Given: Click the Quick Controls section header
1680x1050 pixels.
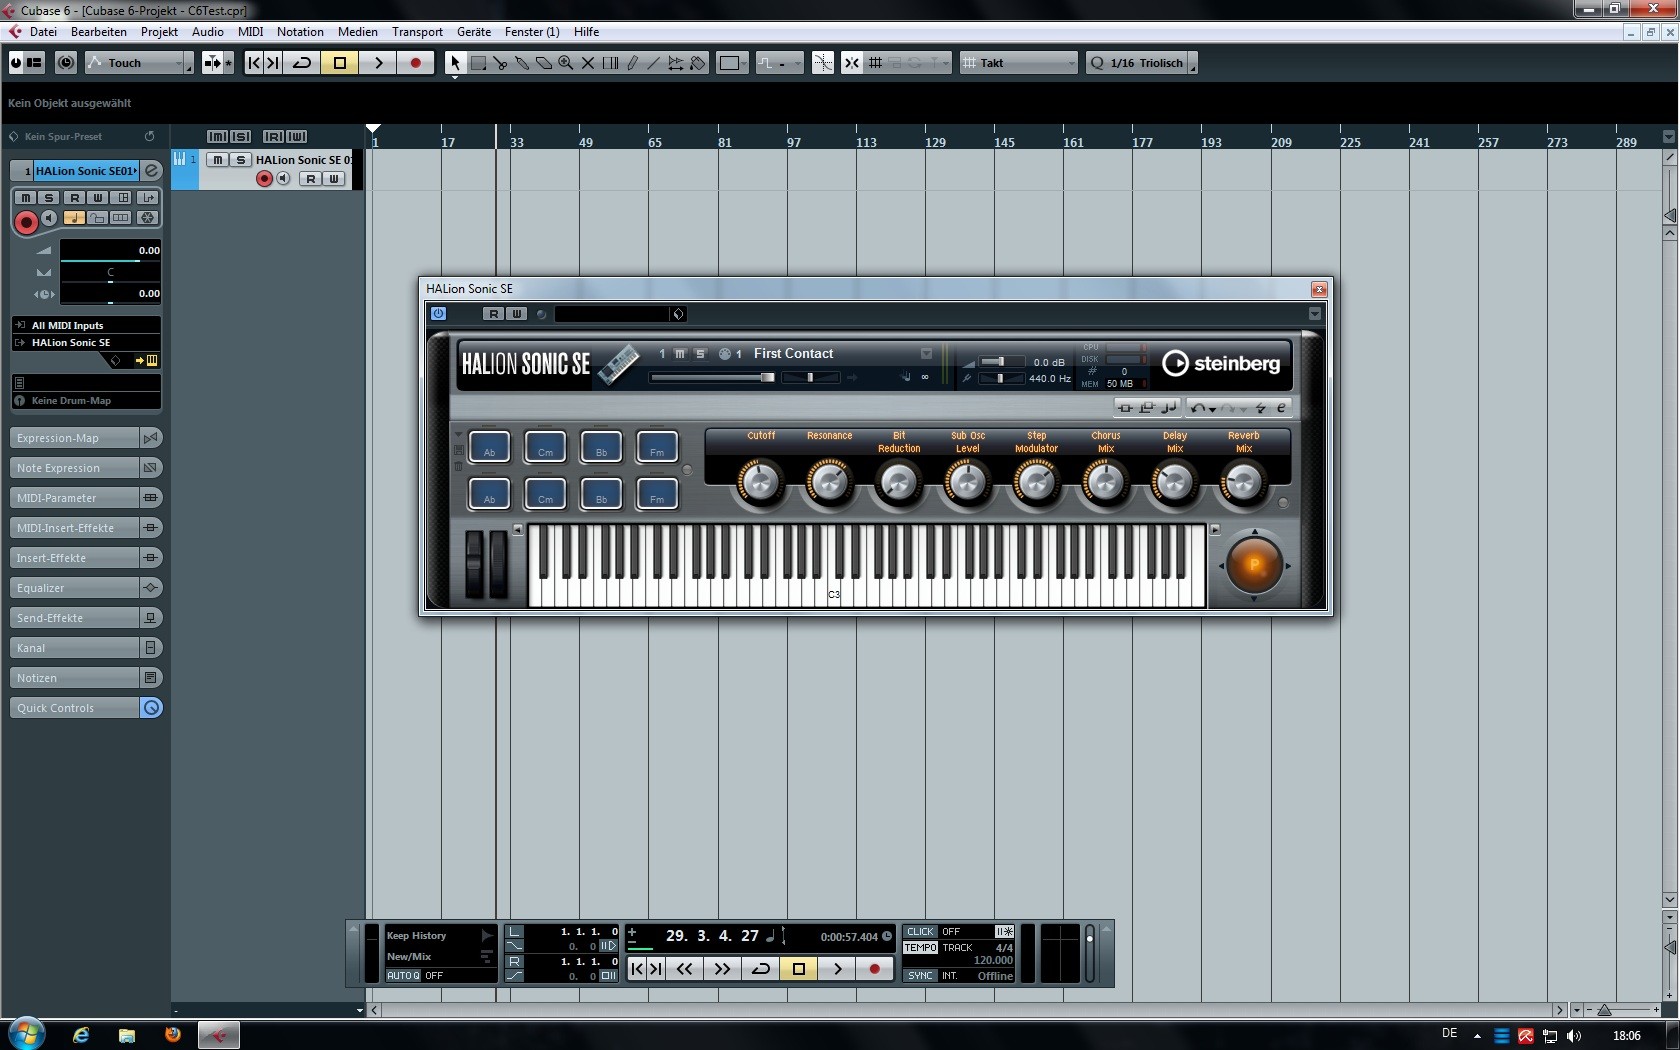Looking at the screenshot, I should 75,708.
